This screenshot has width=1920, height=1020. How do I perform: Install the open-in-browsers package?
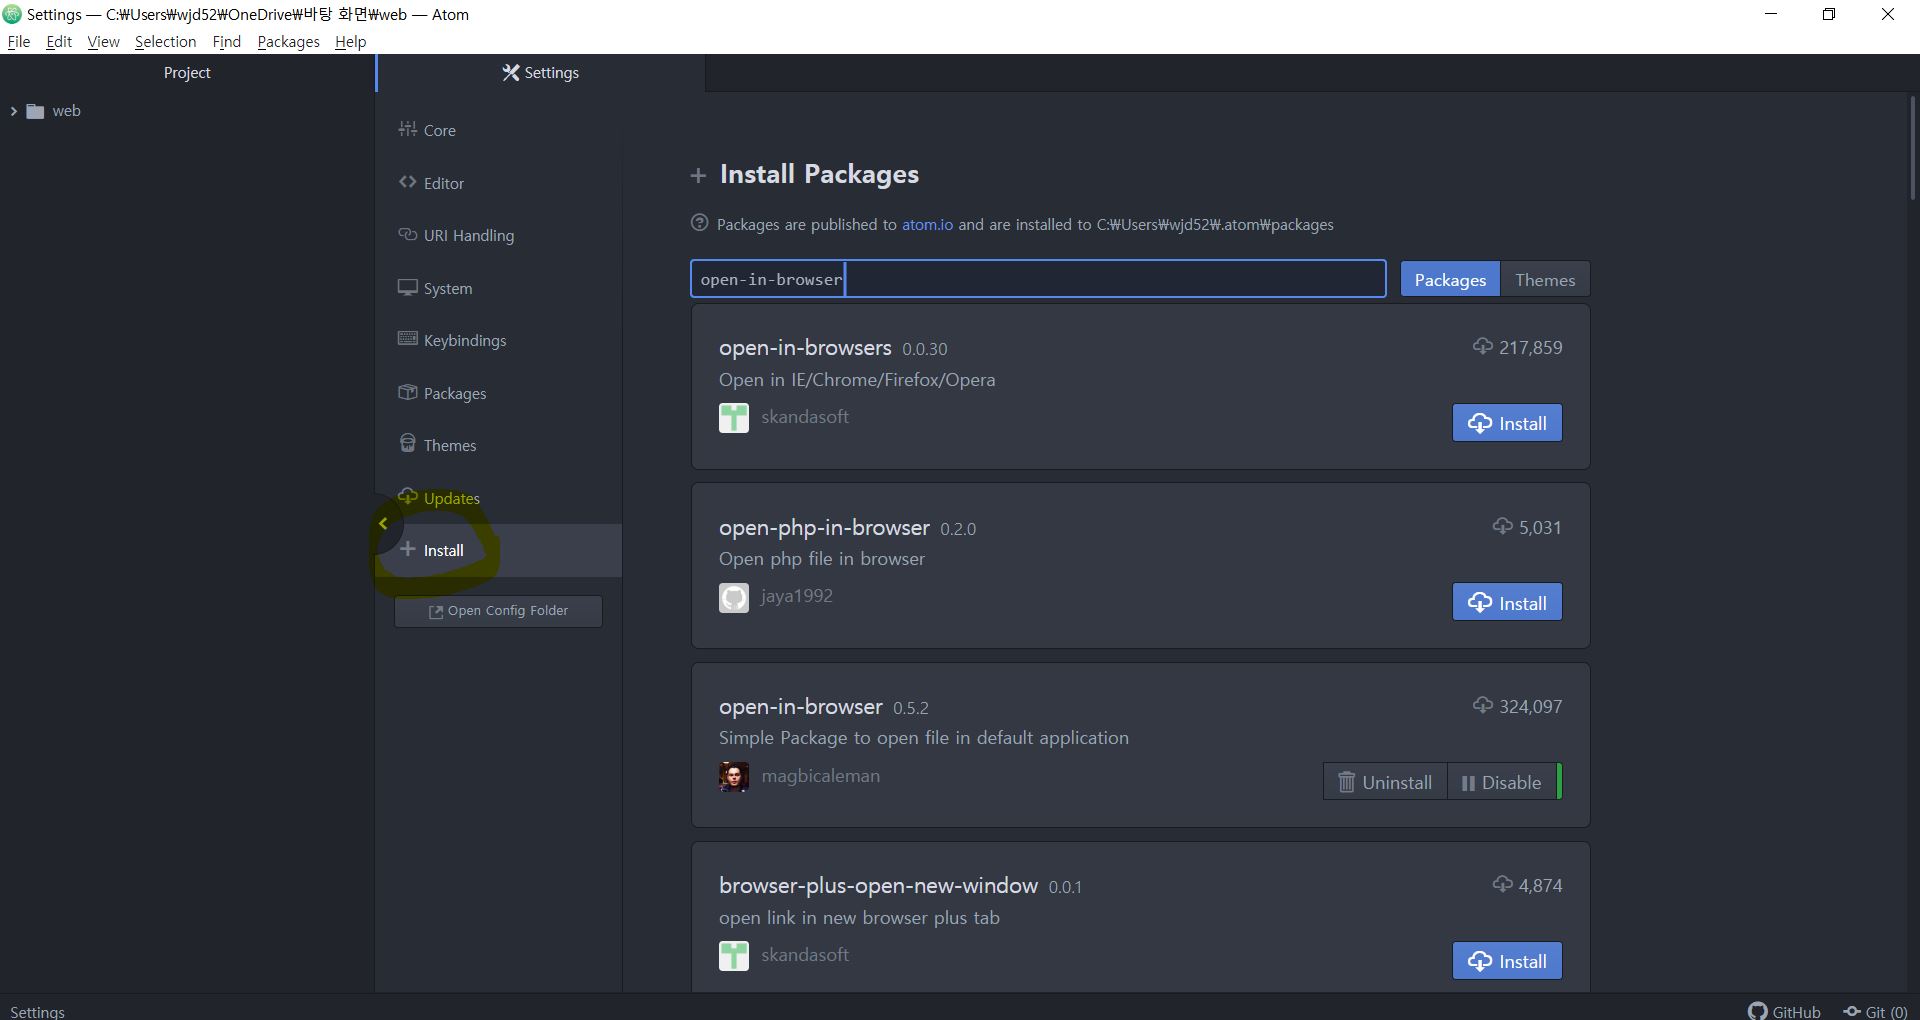[1507, 423]
